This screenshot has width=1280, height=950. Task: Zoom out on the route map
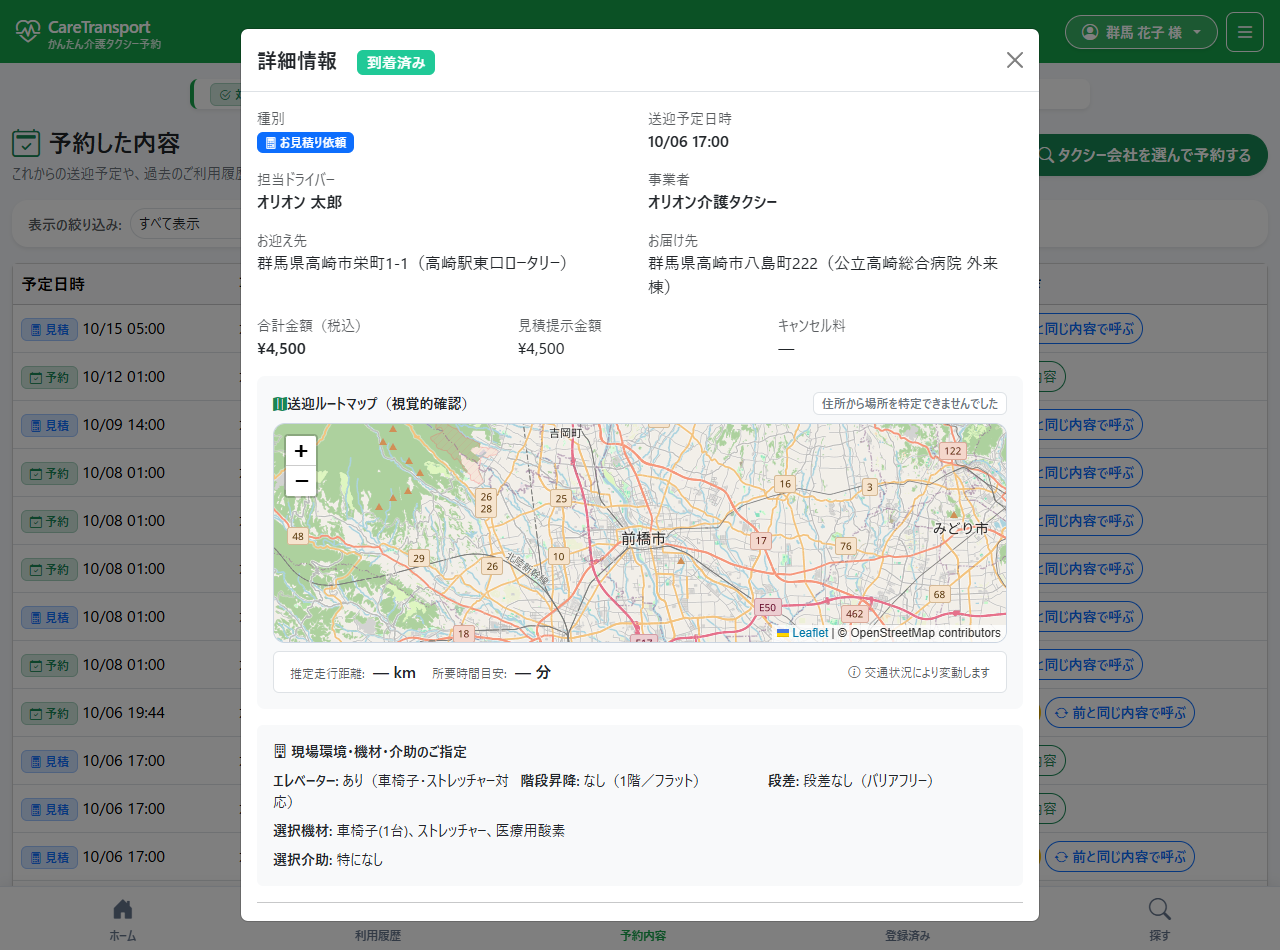pos(301,481)
